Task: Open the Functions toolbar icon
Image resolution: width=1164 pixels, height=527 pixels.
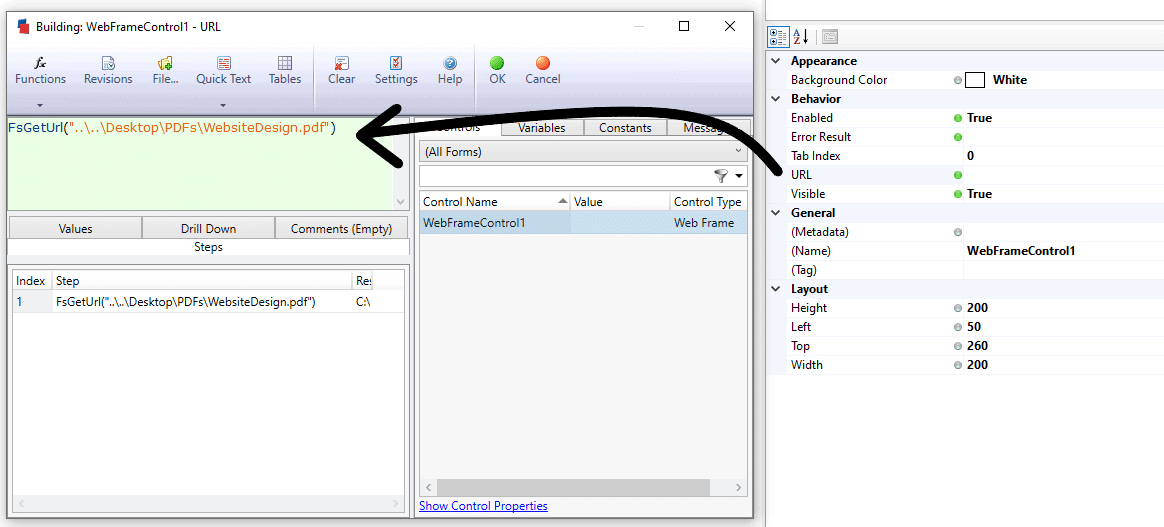Action: 41,63
